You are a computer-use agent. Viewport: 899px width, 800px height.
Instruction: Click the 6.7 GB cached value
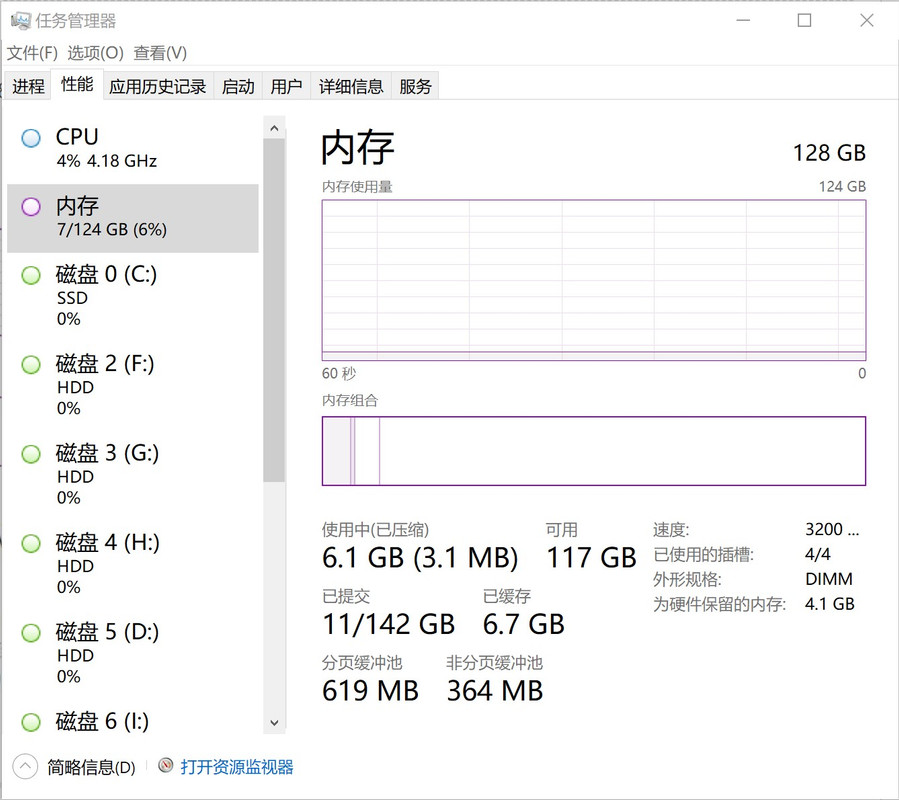[523, 625]
